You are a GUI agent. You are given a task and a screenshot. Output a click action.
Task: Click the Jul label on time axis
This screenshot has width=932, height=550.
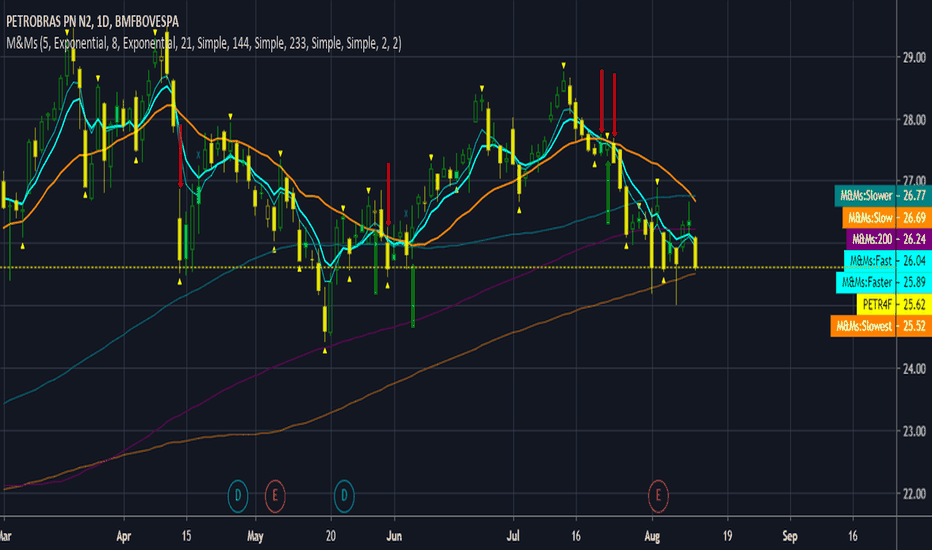(512, 536)
